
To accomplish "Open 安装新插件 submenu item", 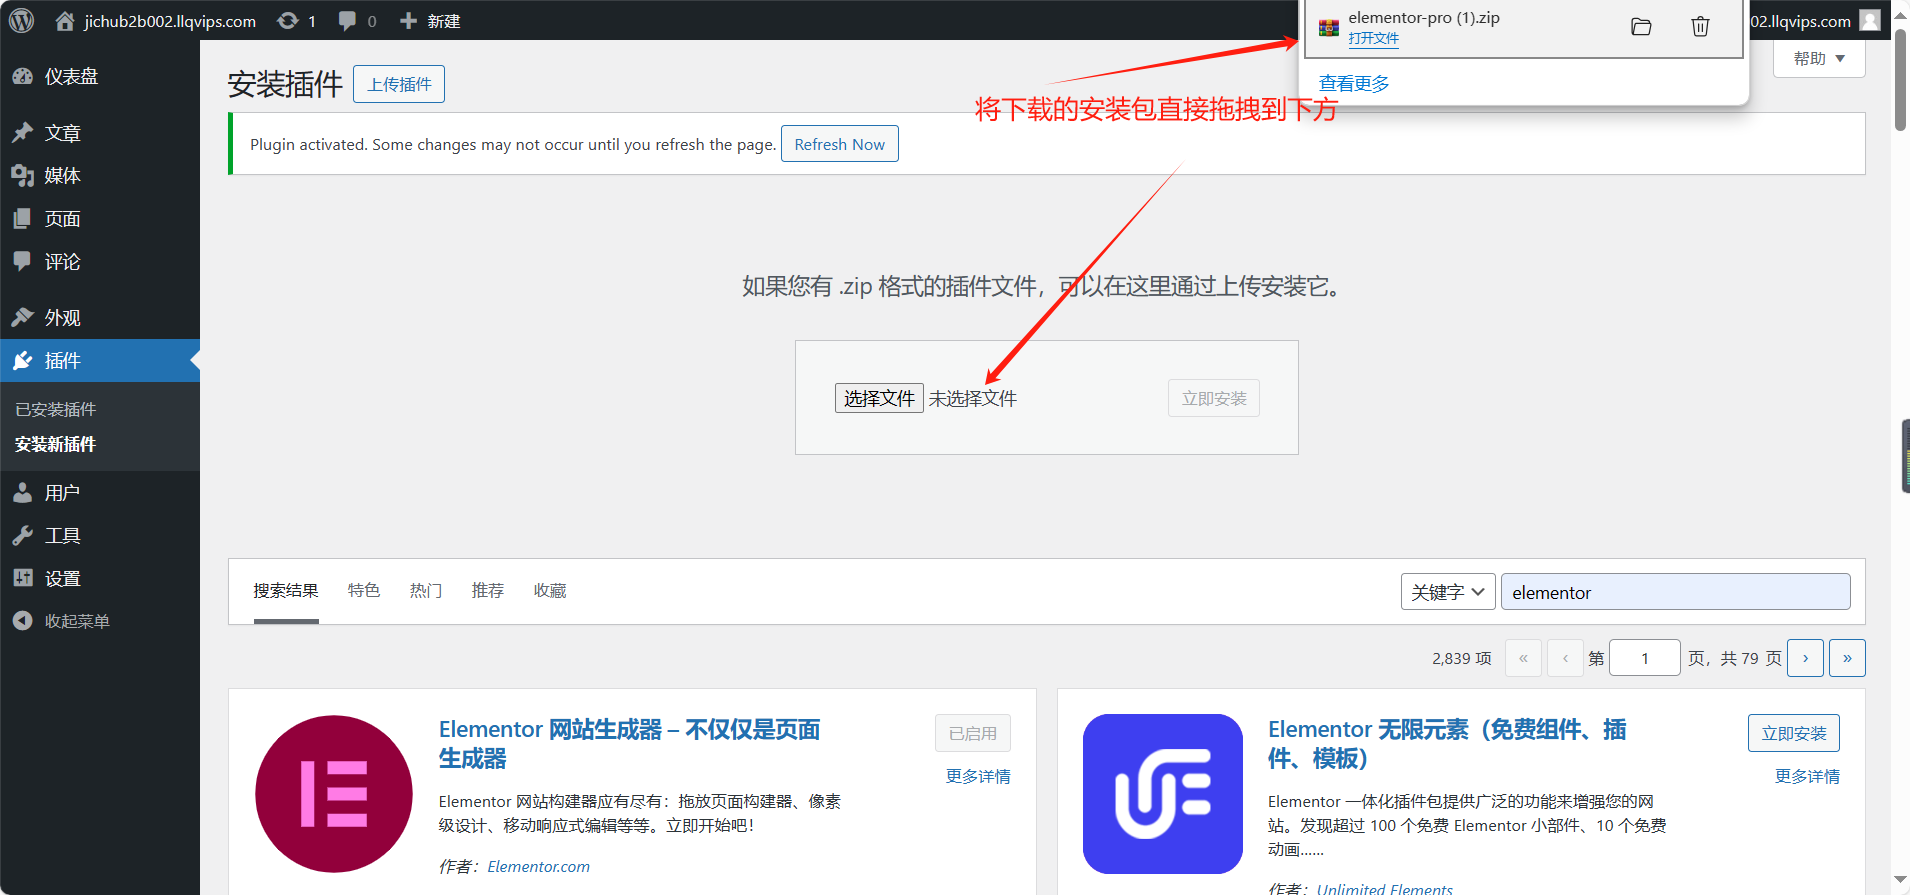I will [56, 445].
